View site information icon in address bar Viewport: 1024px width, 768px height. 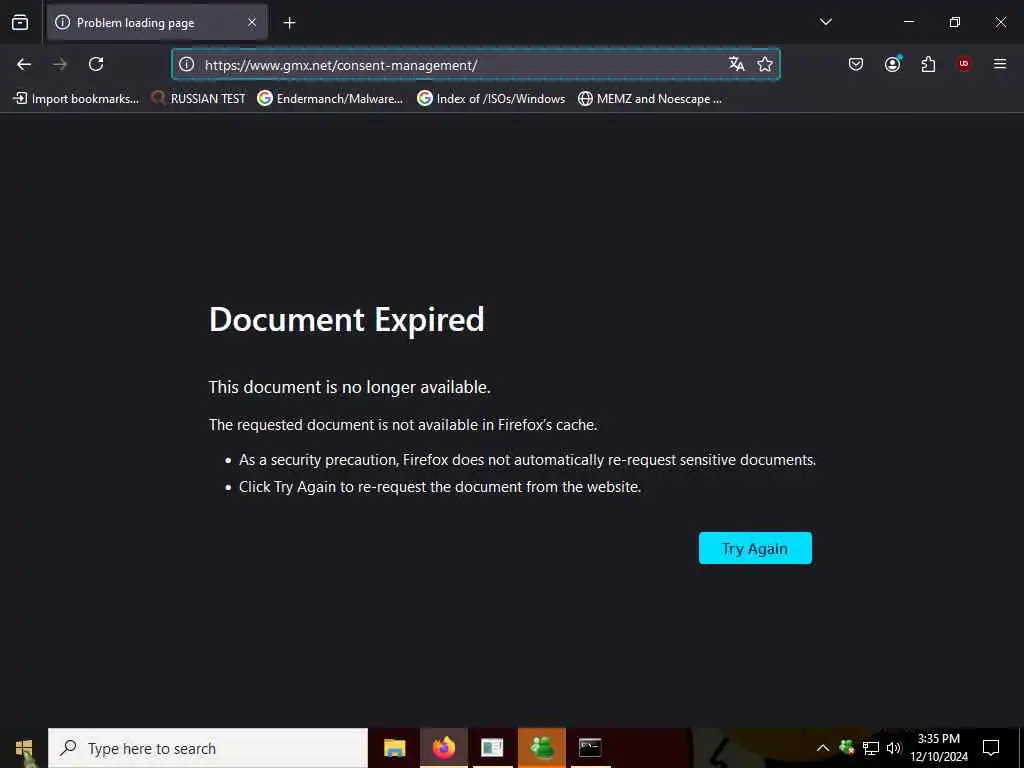pos(187,64)
